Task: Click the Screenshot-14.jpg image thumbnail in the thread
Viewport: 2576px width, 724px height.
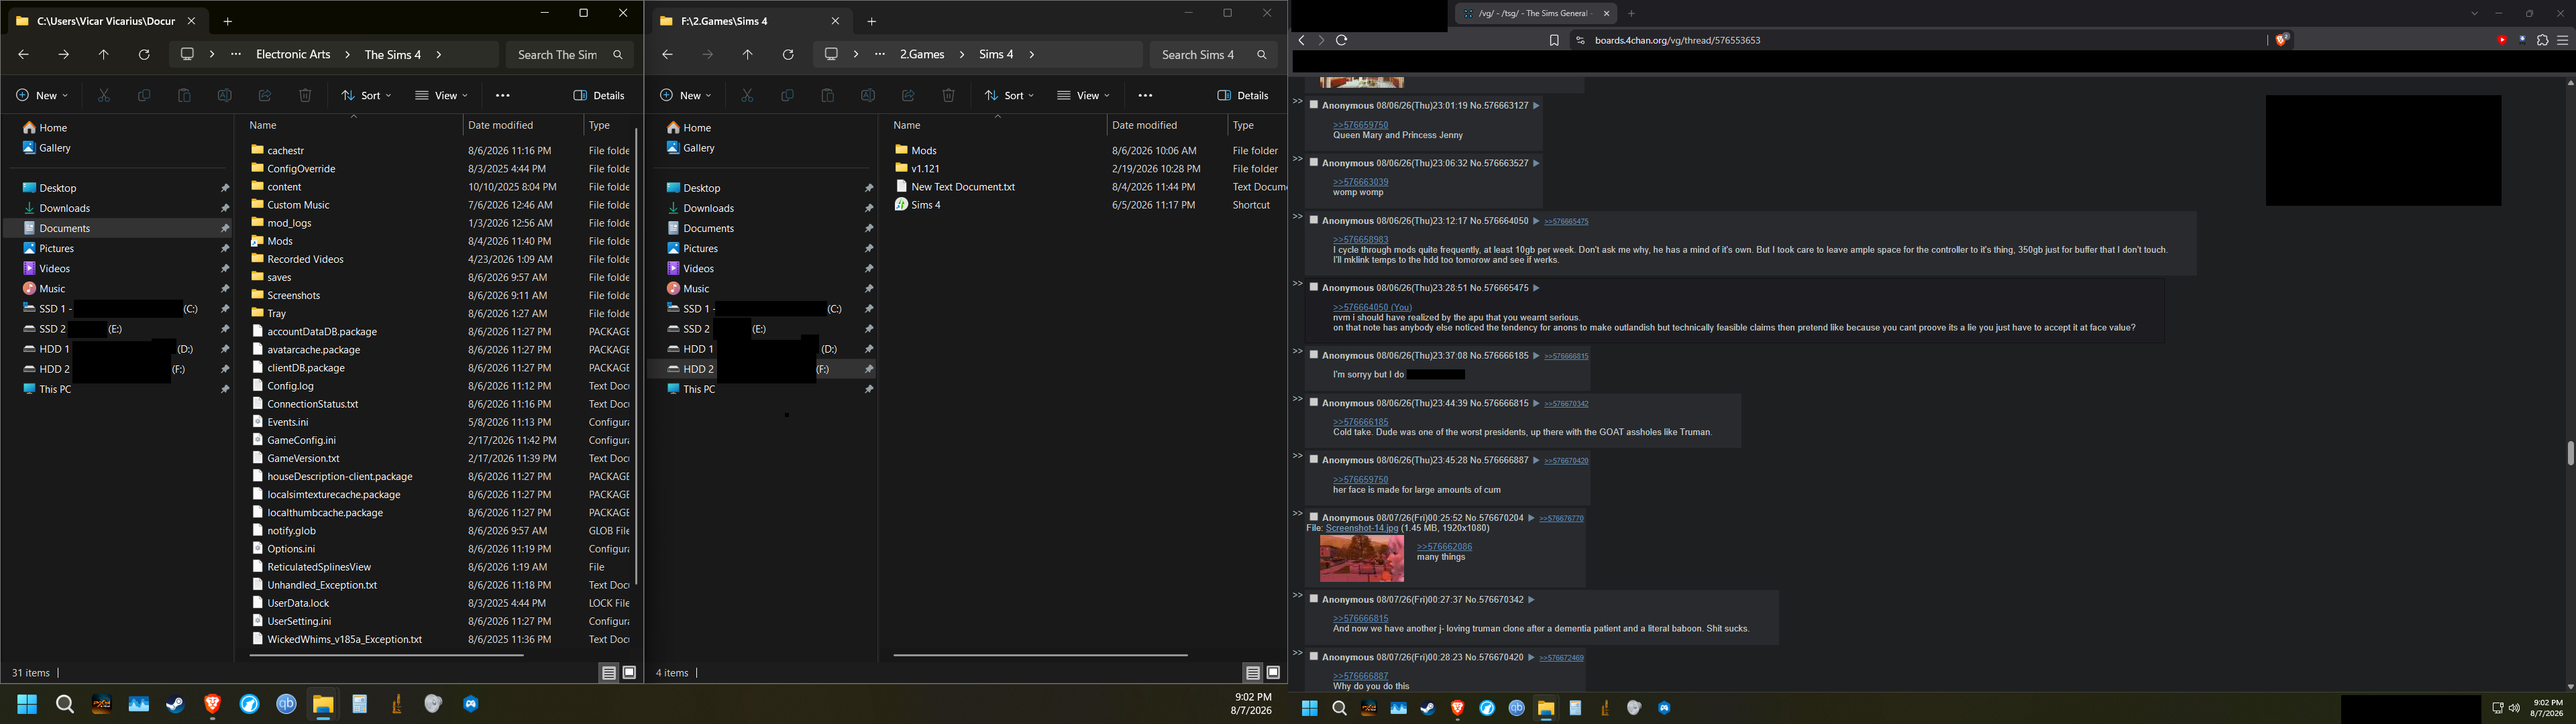Action: point(1362,558)
